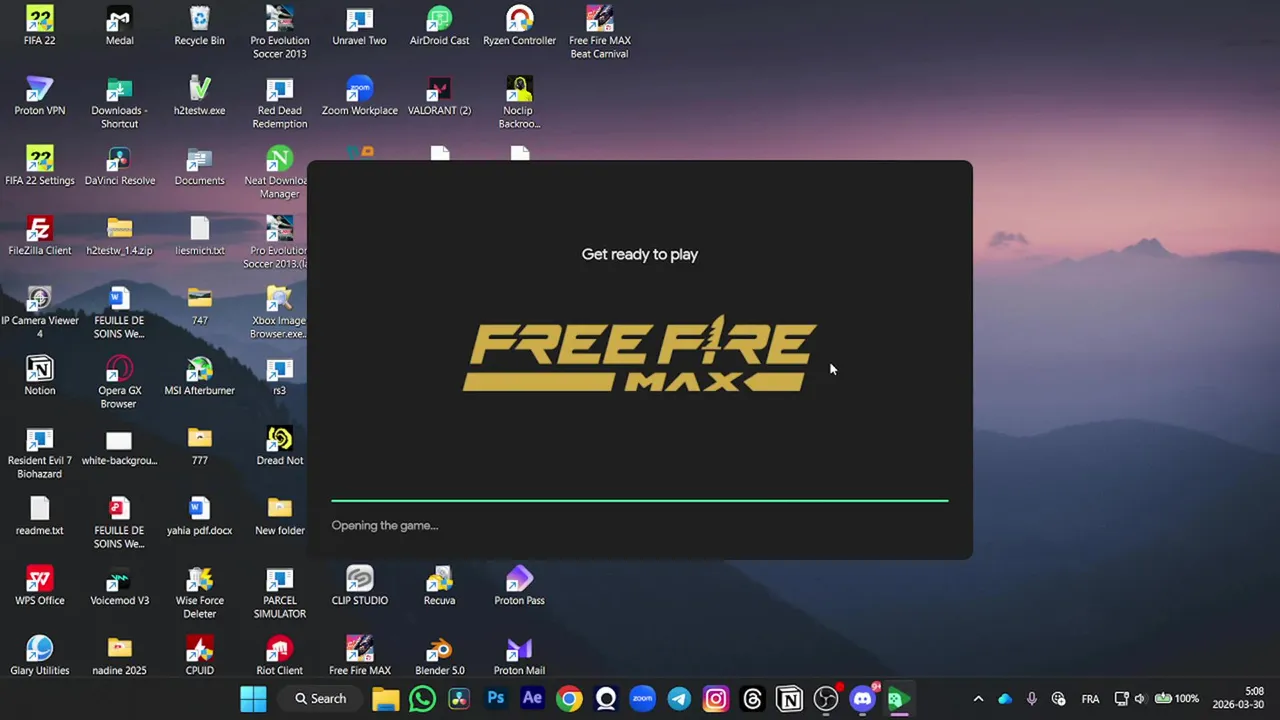Select the VALORANT (2) shortcut
This screenshot has width=1280, height=720.
(439, 96)
